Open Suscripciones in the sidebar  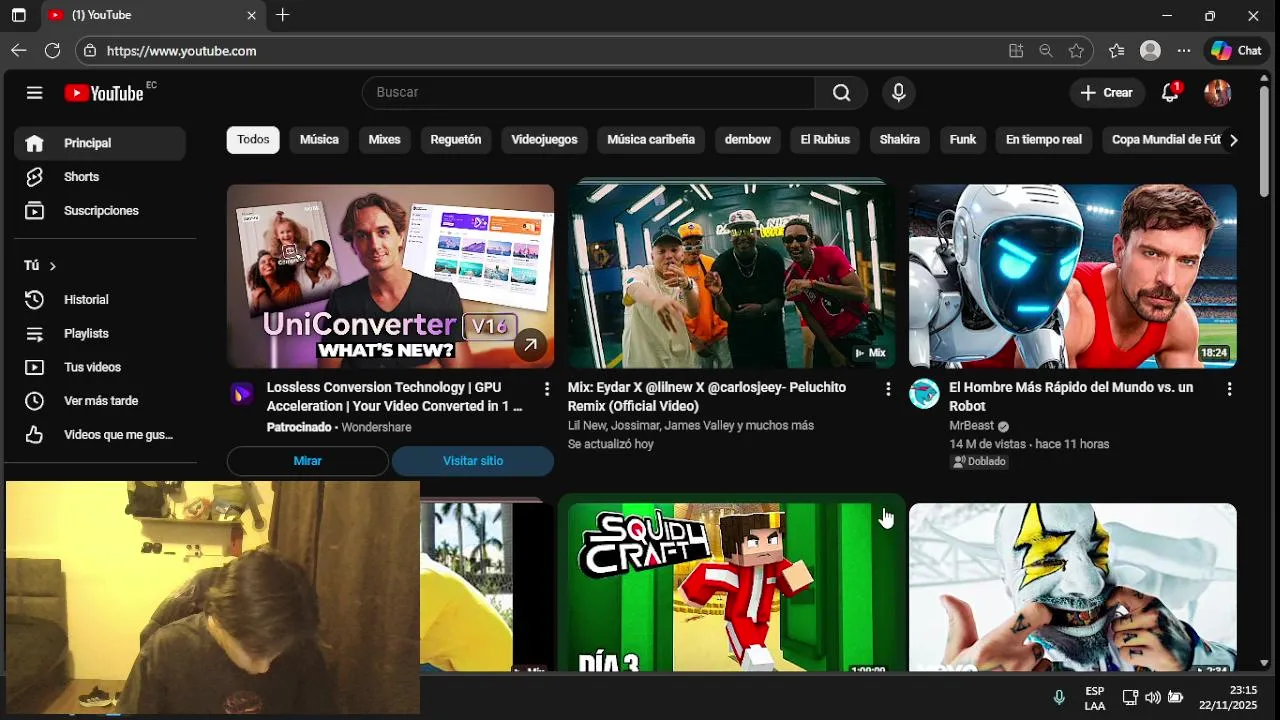pos(100,211)
